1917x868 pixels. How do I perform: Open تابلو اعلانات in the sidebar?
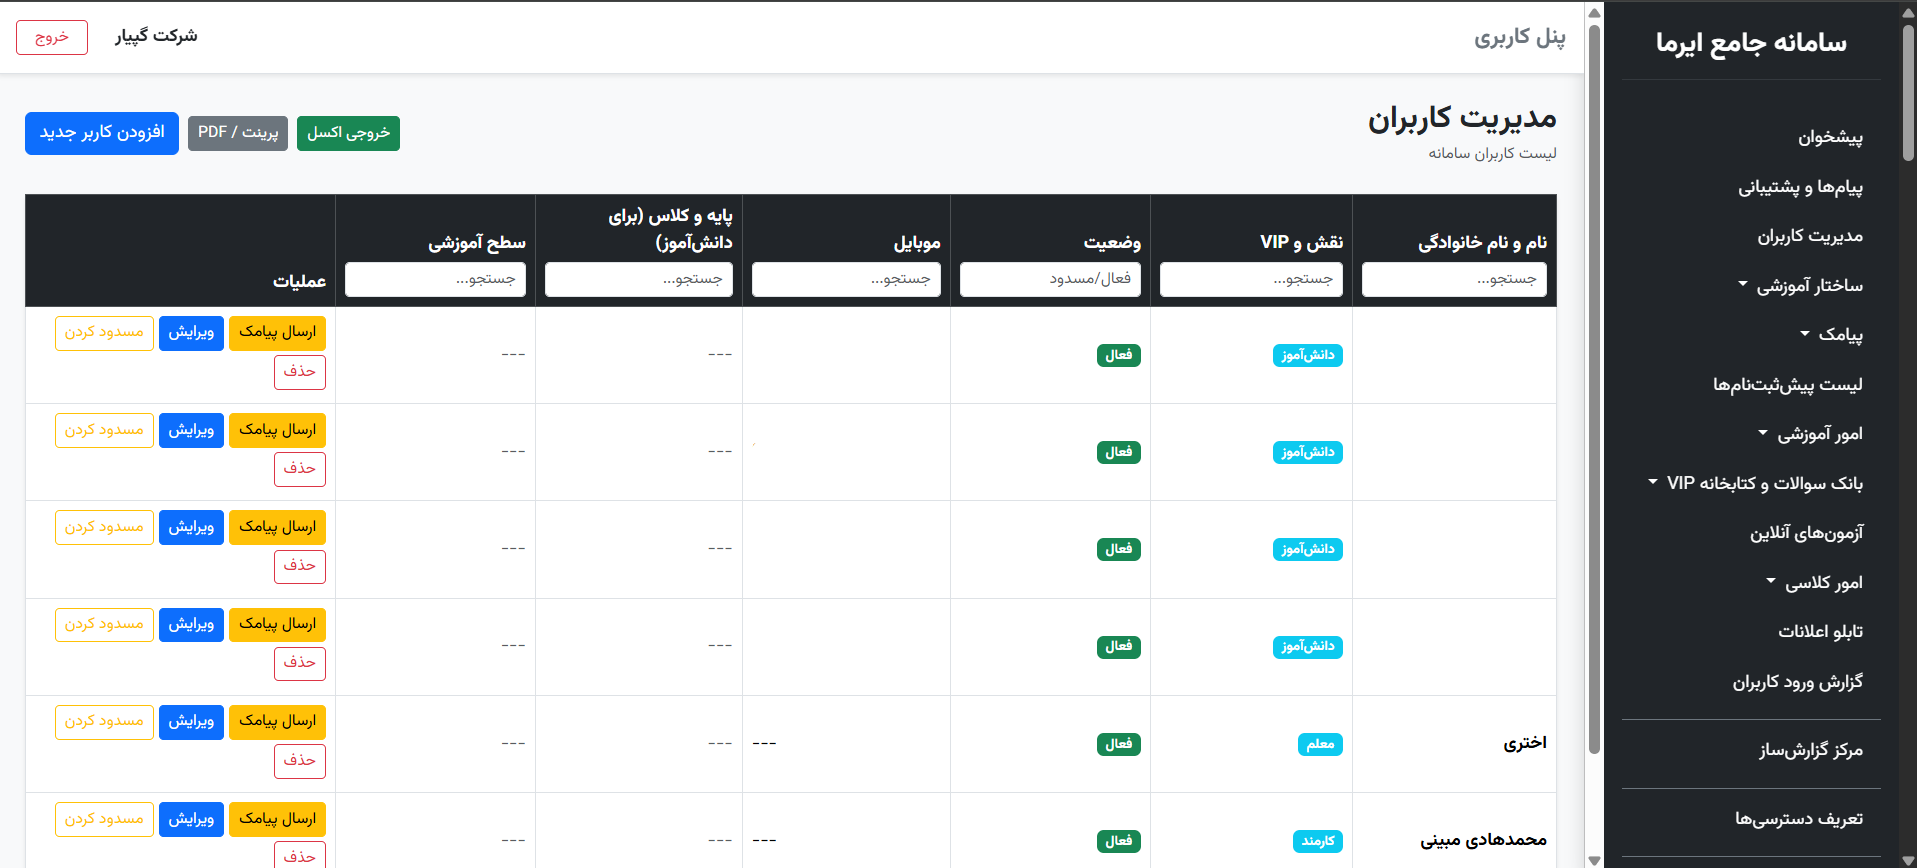click(x=1820, y=632)
